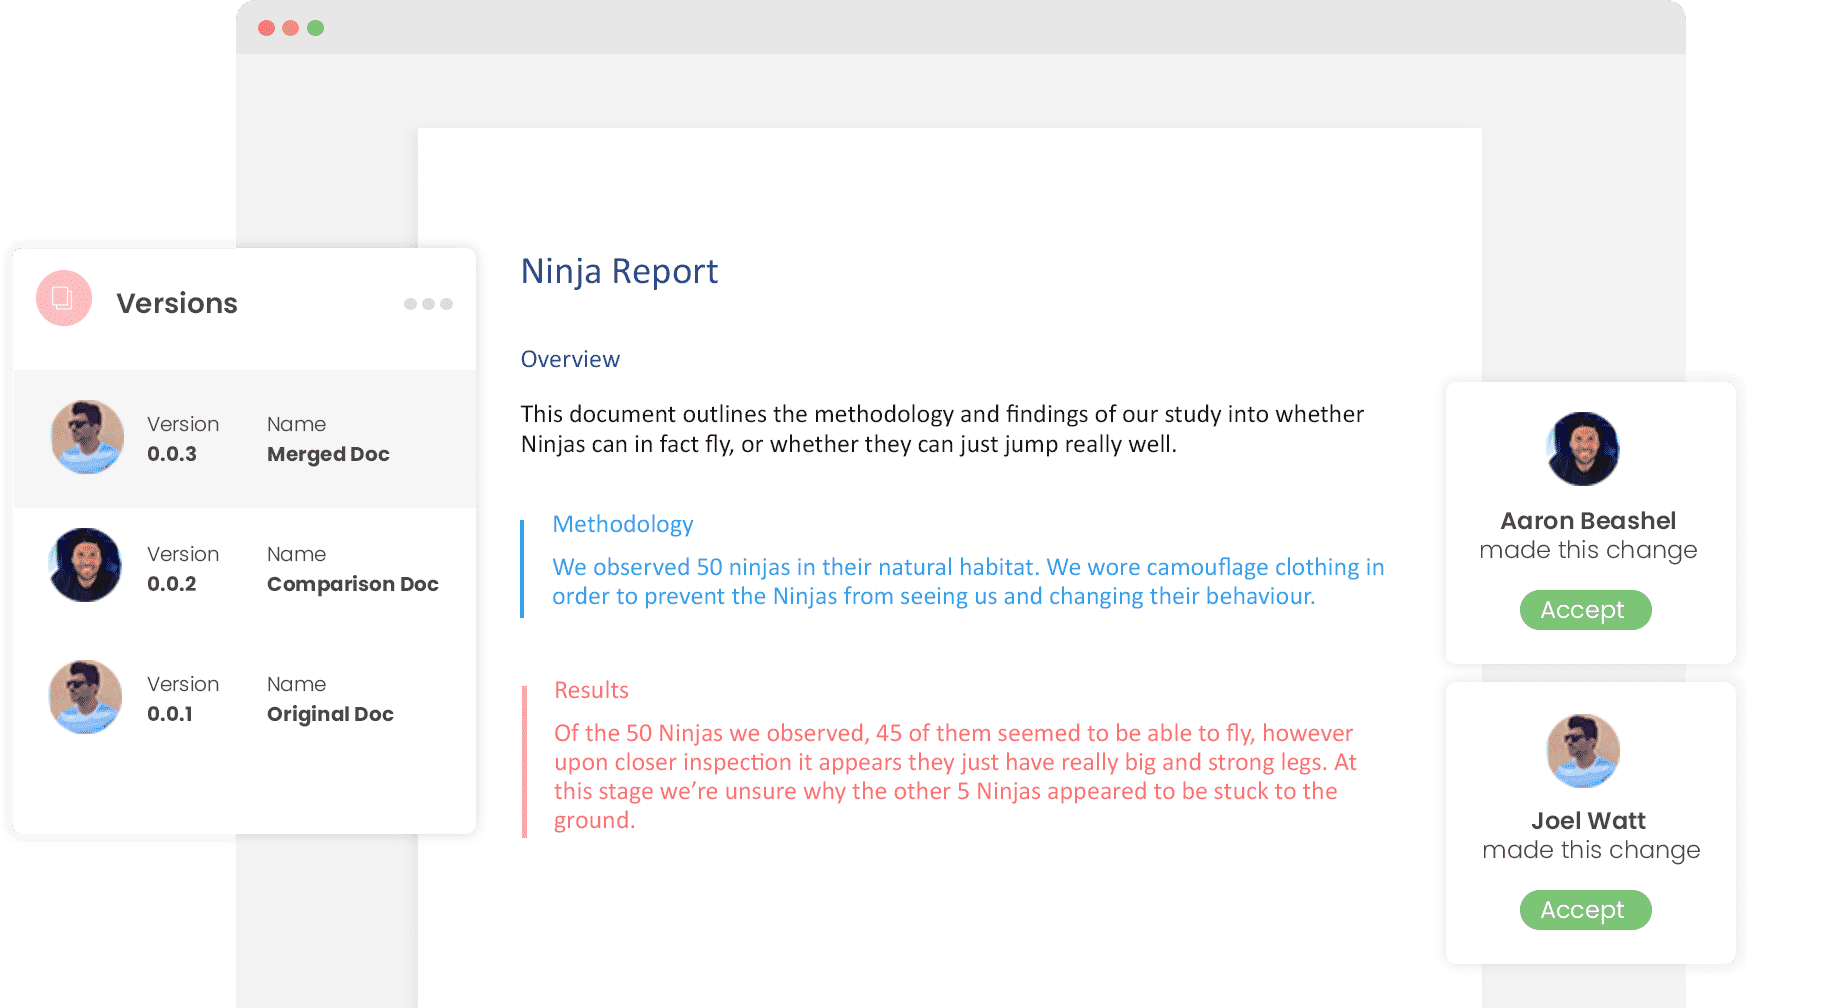Click version number 0.0.1
Viewport: 1836px width, 1008px height.
[170, 714]
